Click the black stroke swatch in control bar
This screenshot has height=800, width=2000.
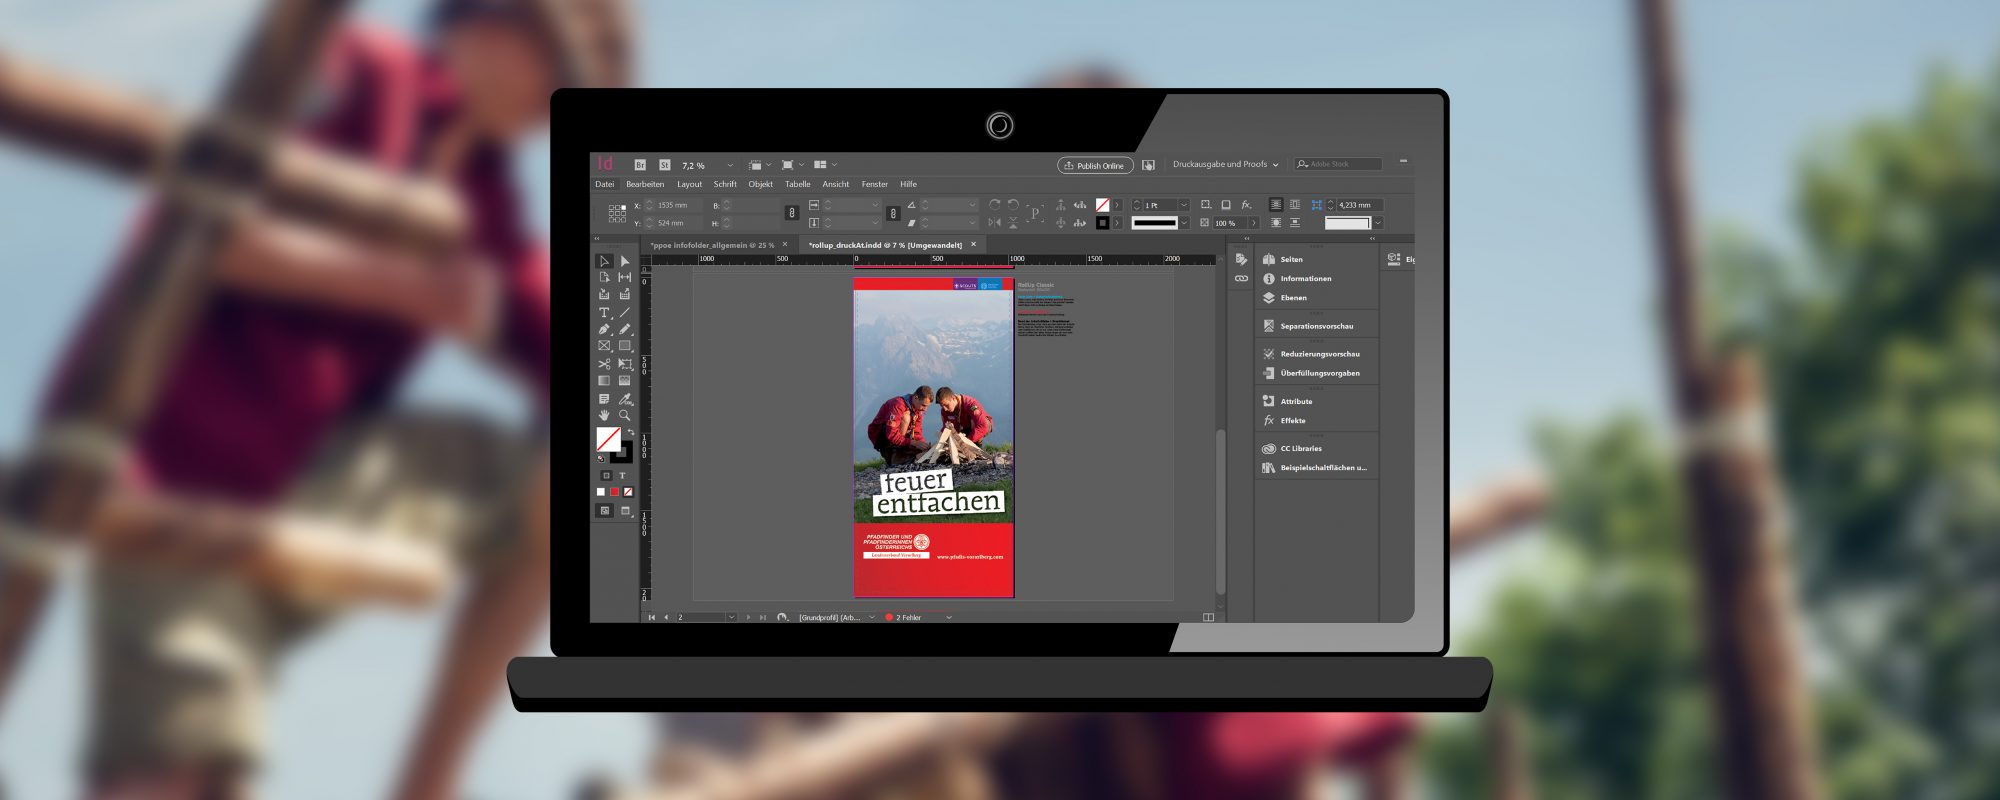coord(1102,223)
